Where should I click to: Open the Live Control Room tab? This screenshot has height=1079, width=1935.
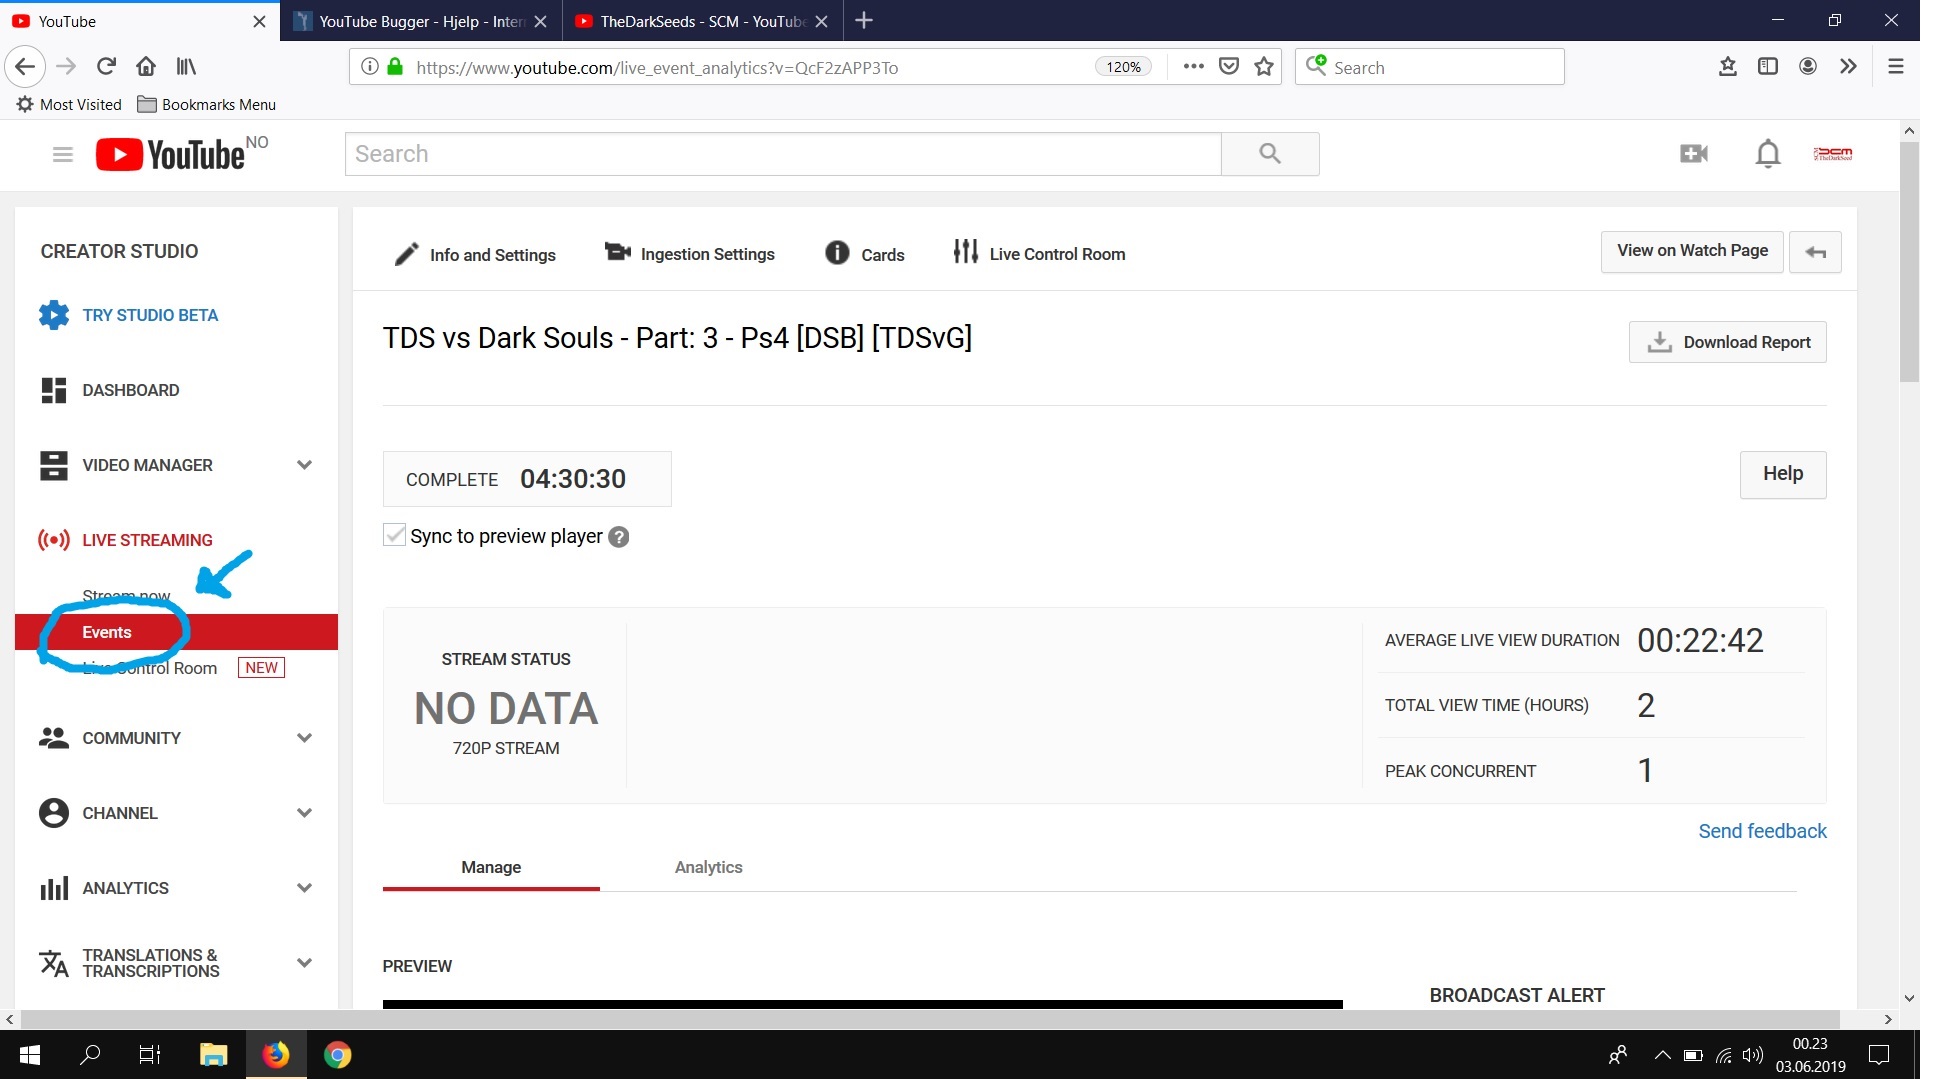tap(1039, 254)
